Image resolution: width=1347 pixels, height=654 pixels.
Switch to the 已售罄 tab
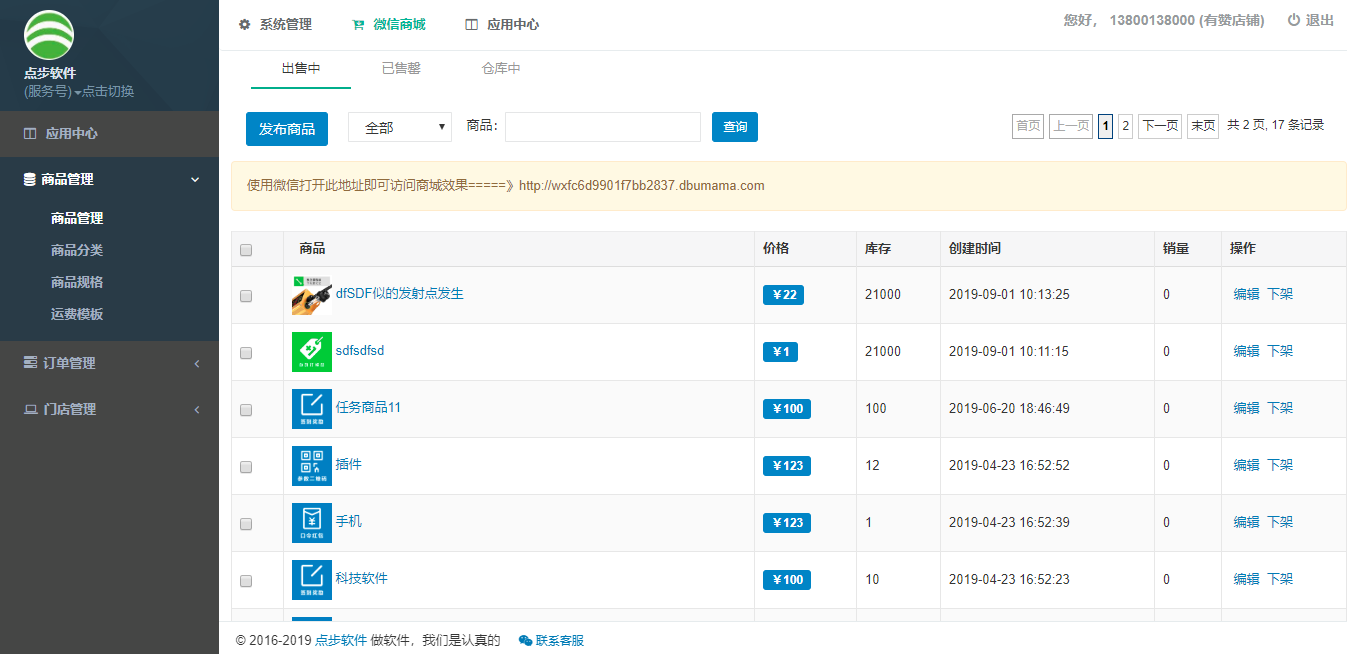401,69
